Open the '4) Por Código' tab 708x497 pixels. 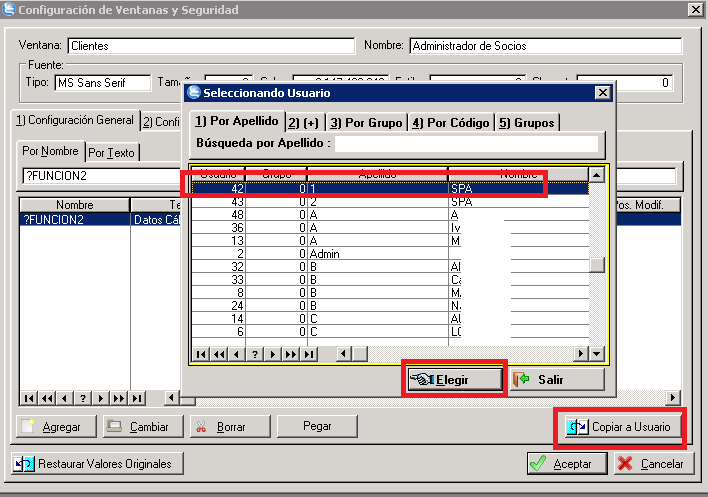tap(450, 123)
